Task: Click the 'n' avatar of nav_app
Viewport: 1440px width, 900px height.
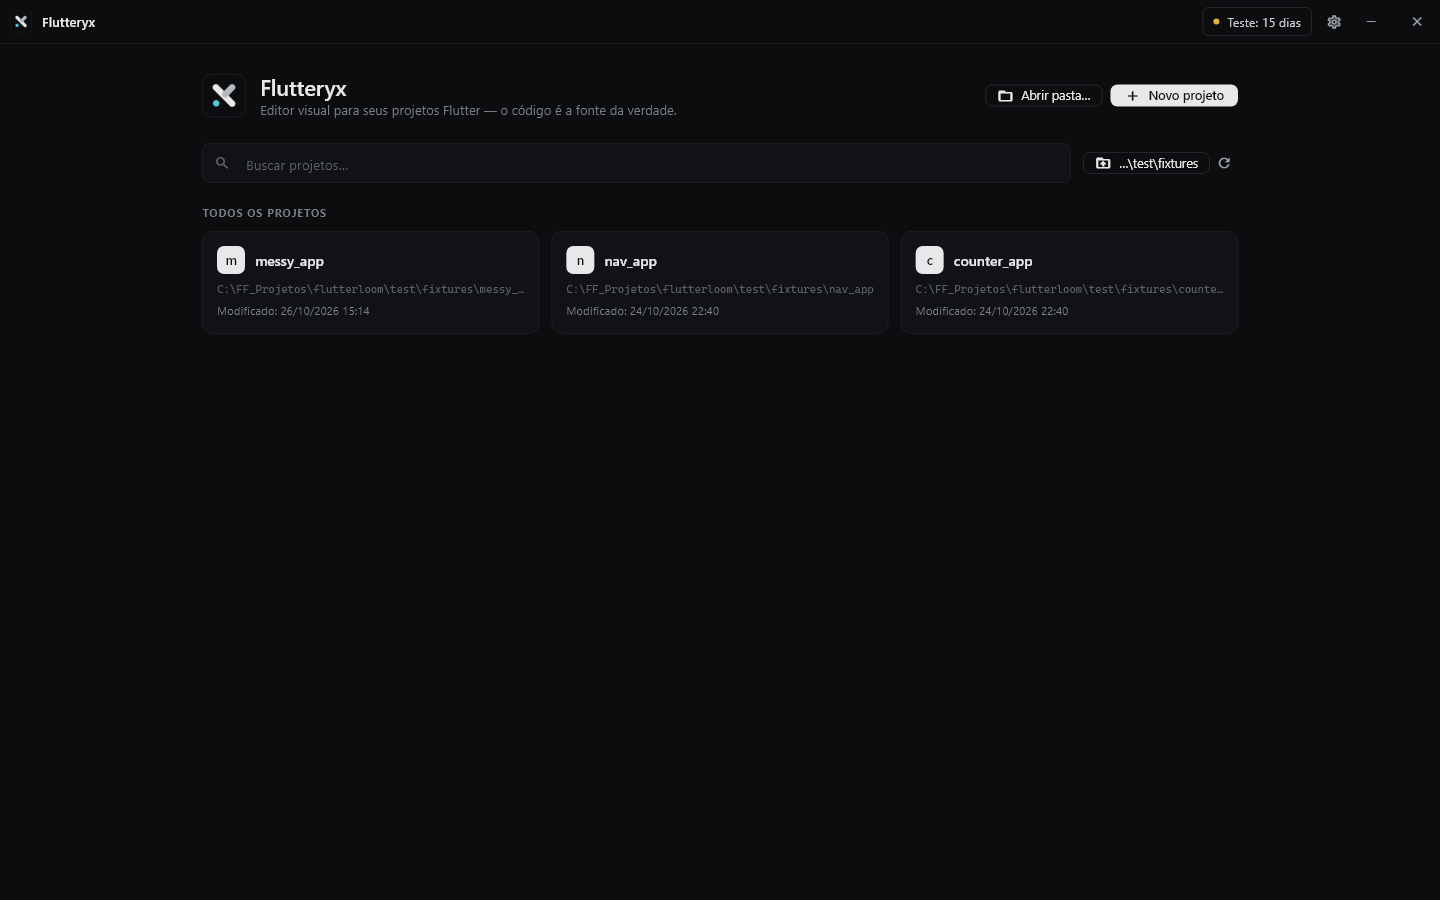Action: pos(580,260)
